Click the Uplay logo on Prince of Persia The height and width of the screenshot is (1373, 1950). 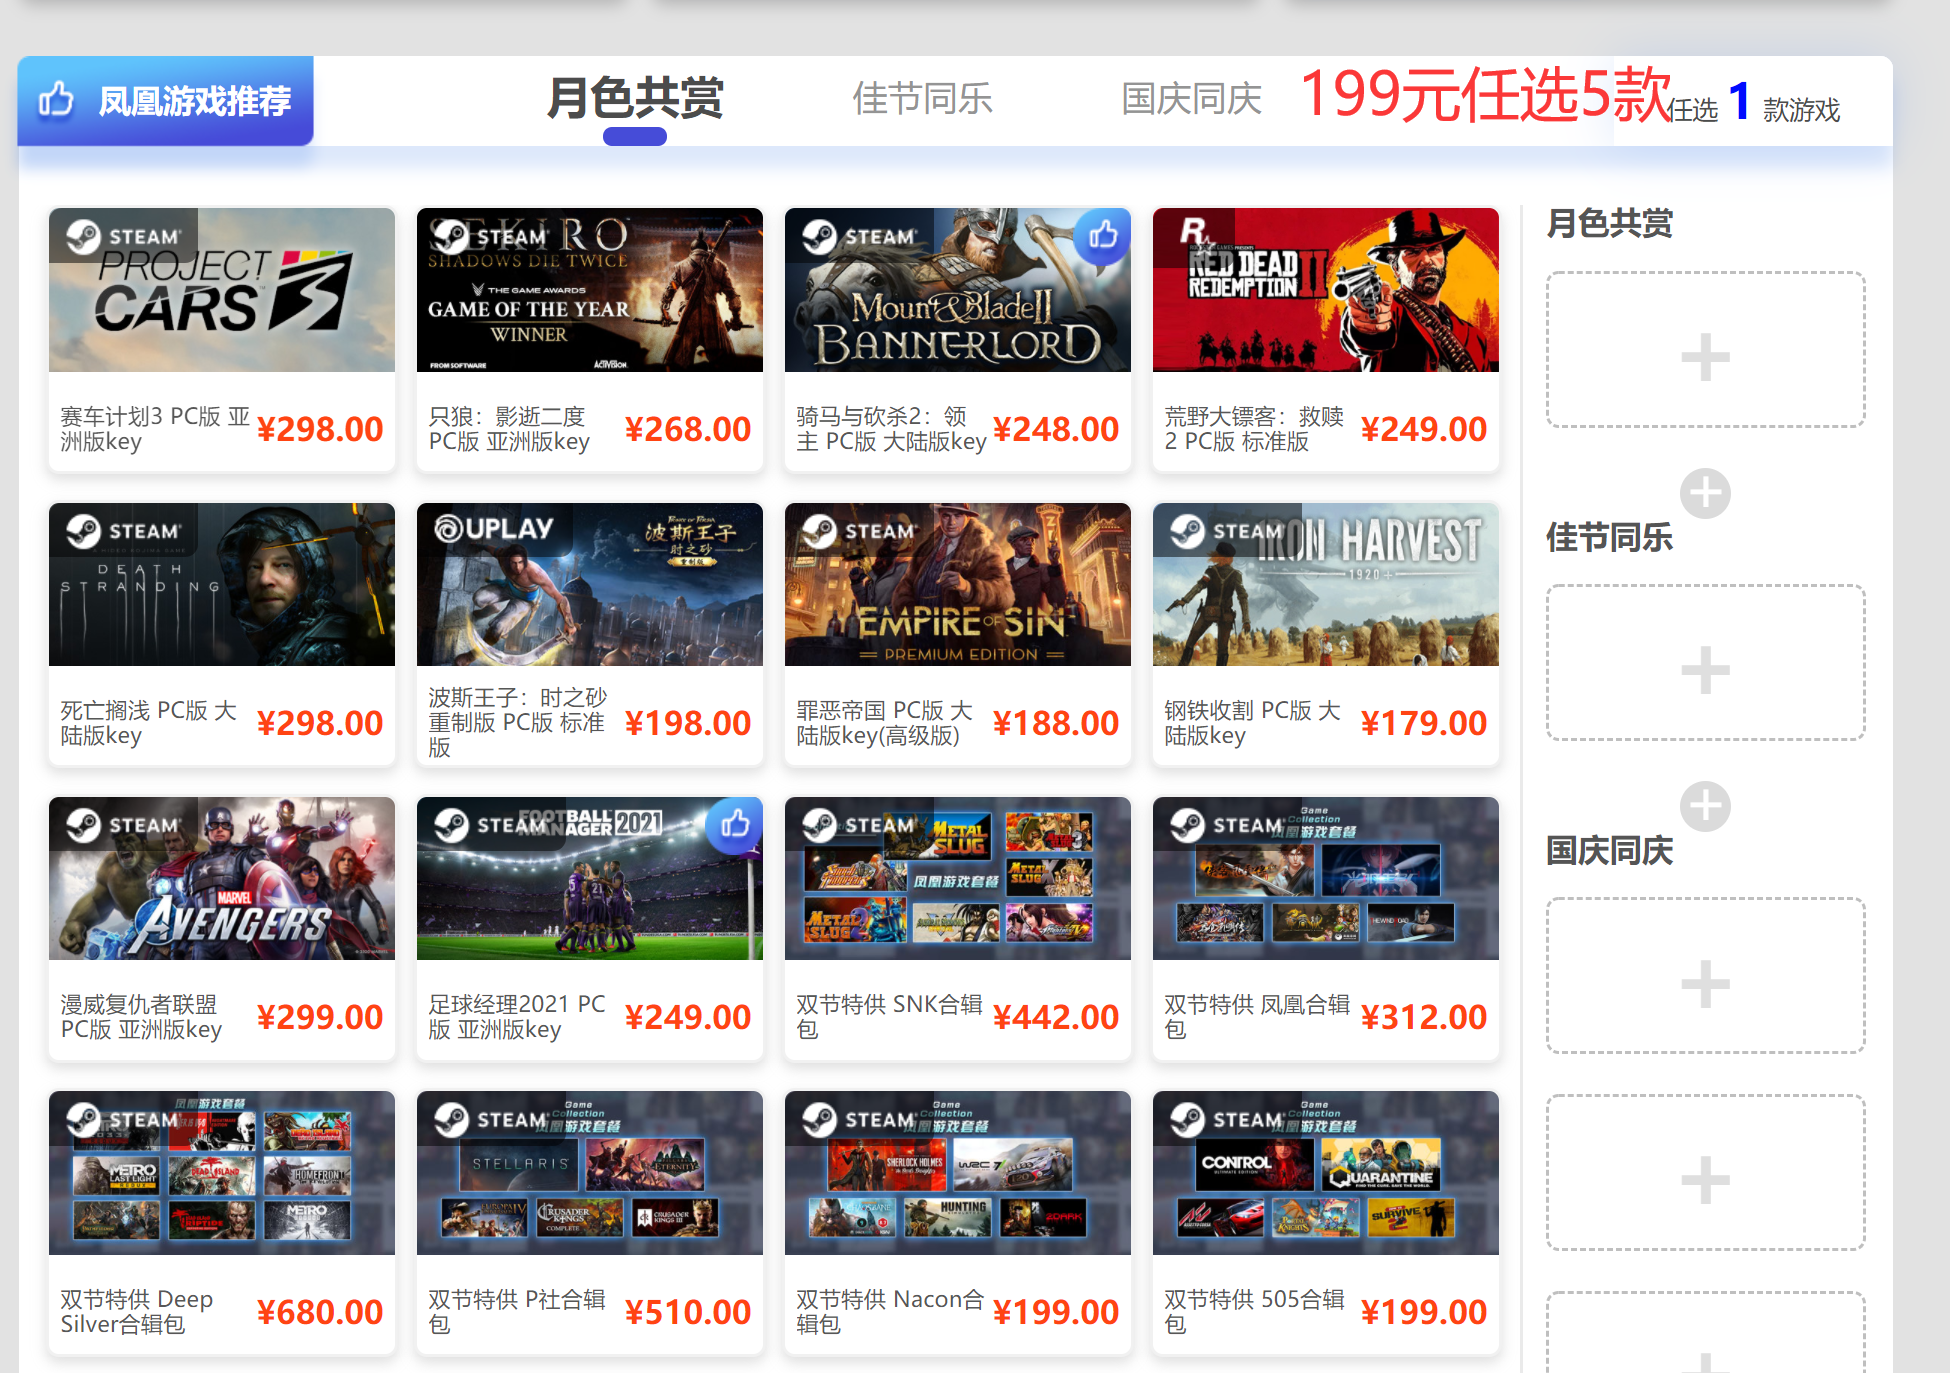(494, 529)
